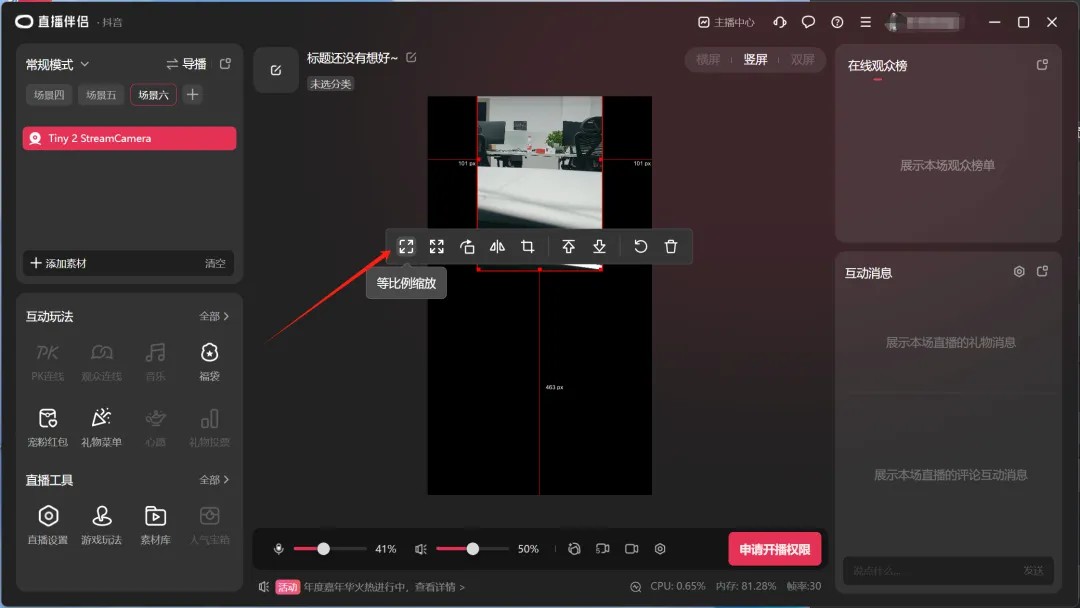Screen dimensions: 1080x608
Task: Click the crop icon in floating toolbar
Action: pos(527,246)
